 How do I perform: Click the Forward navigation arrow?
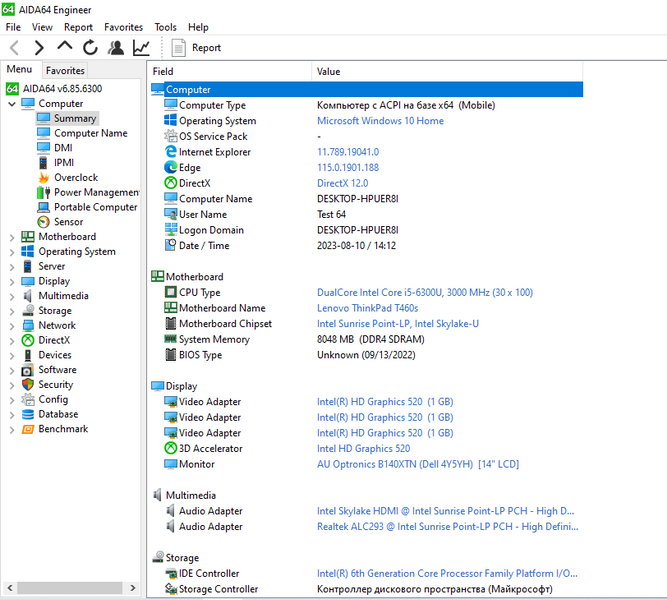click(x=39, y=48)
